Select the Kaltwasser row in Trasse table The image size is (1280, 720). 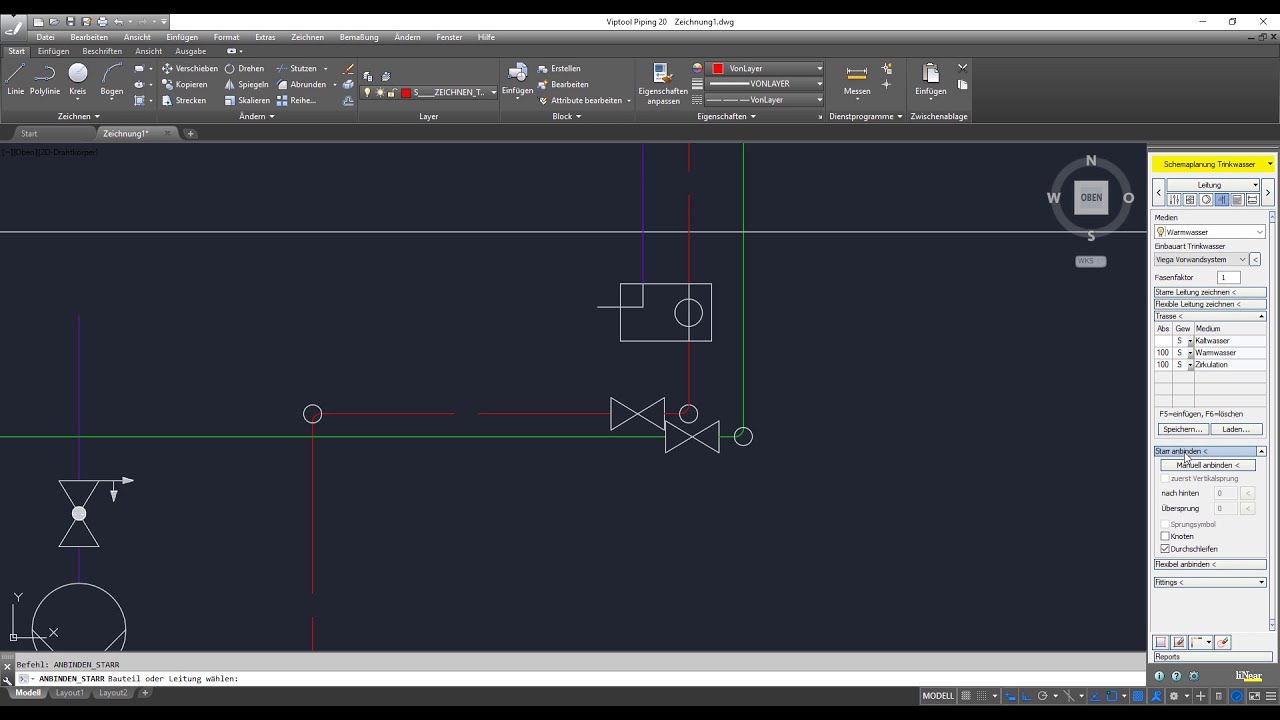tap(1210, 341)
